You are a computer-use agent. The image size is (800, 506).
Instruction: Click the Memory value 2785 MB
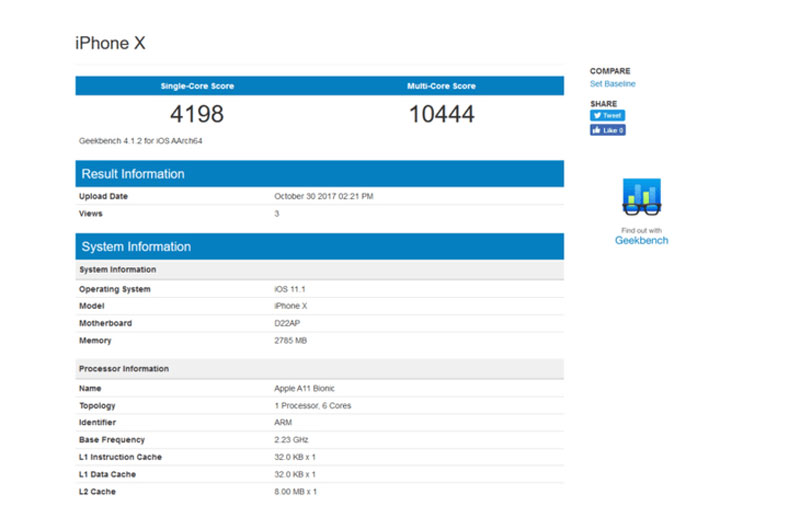pos(290,341)
